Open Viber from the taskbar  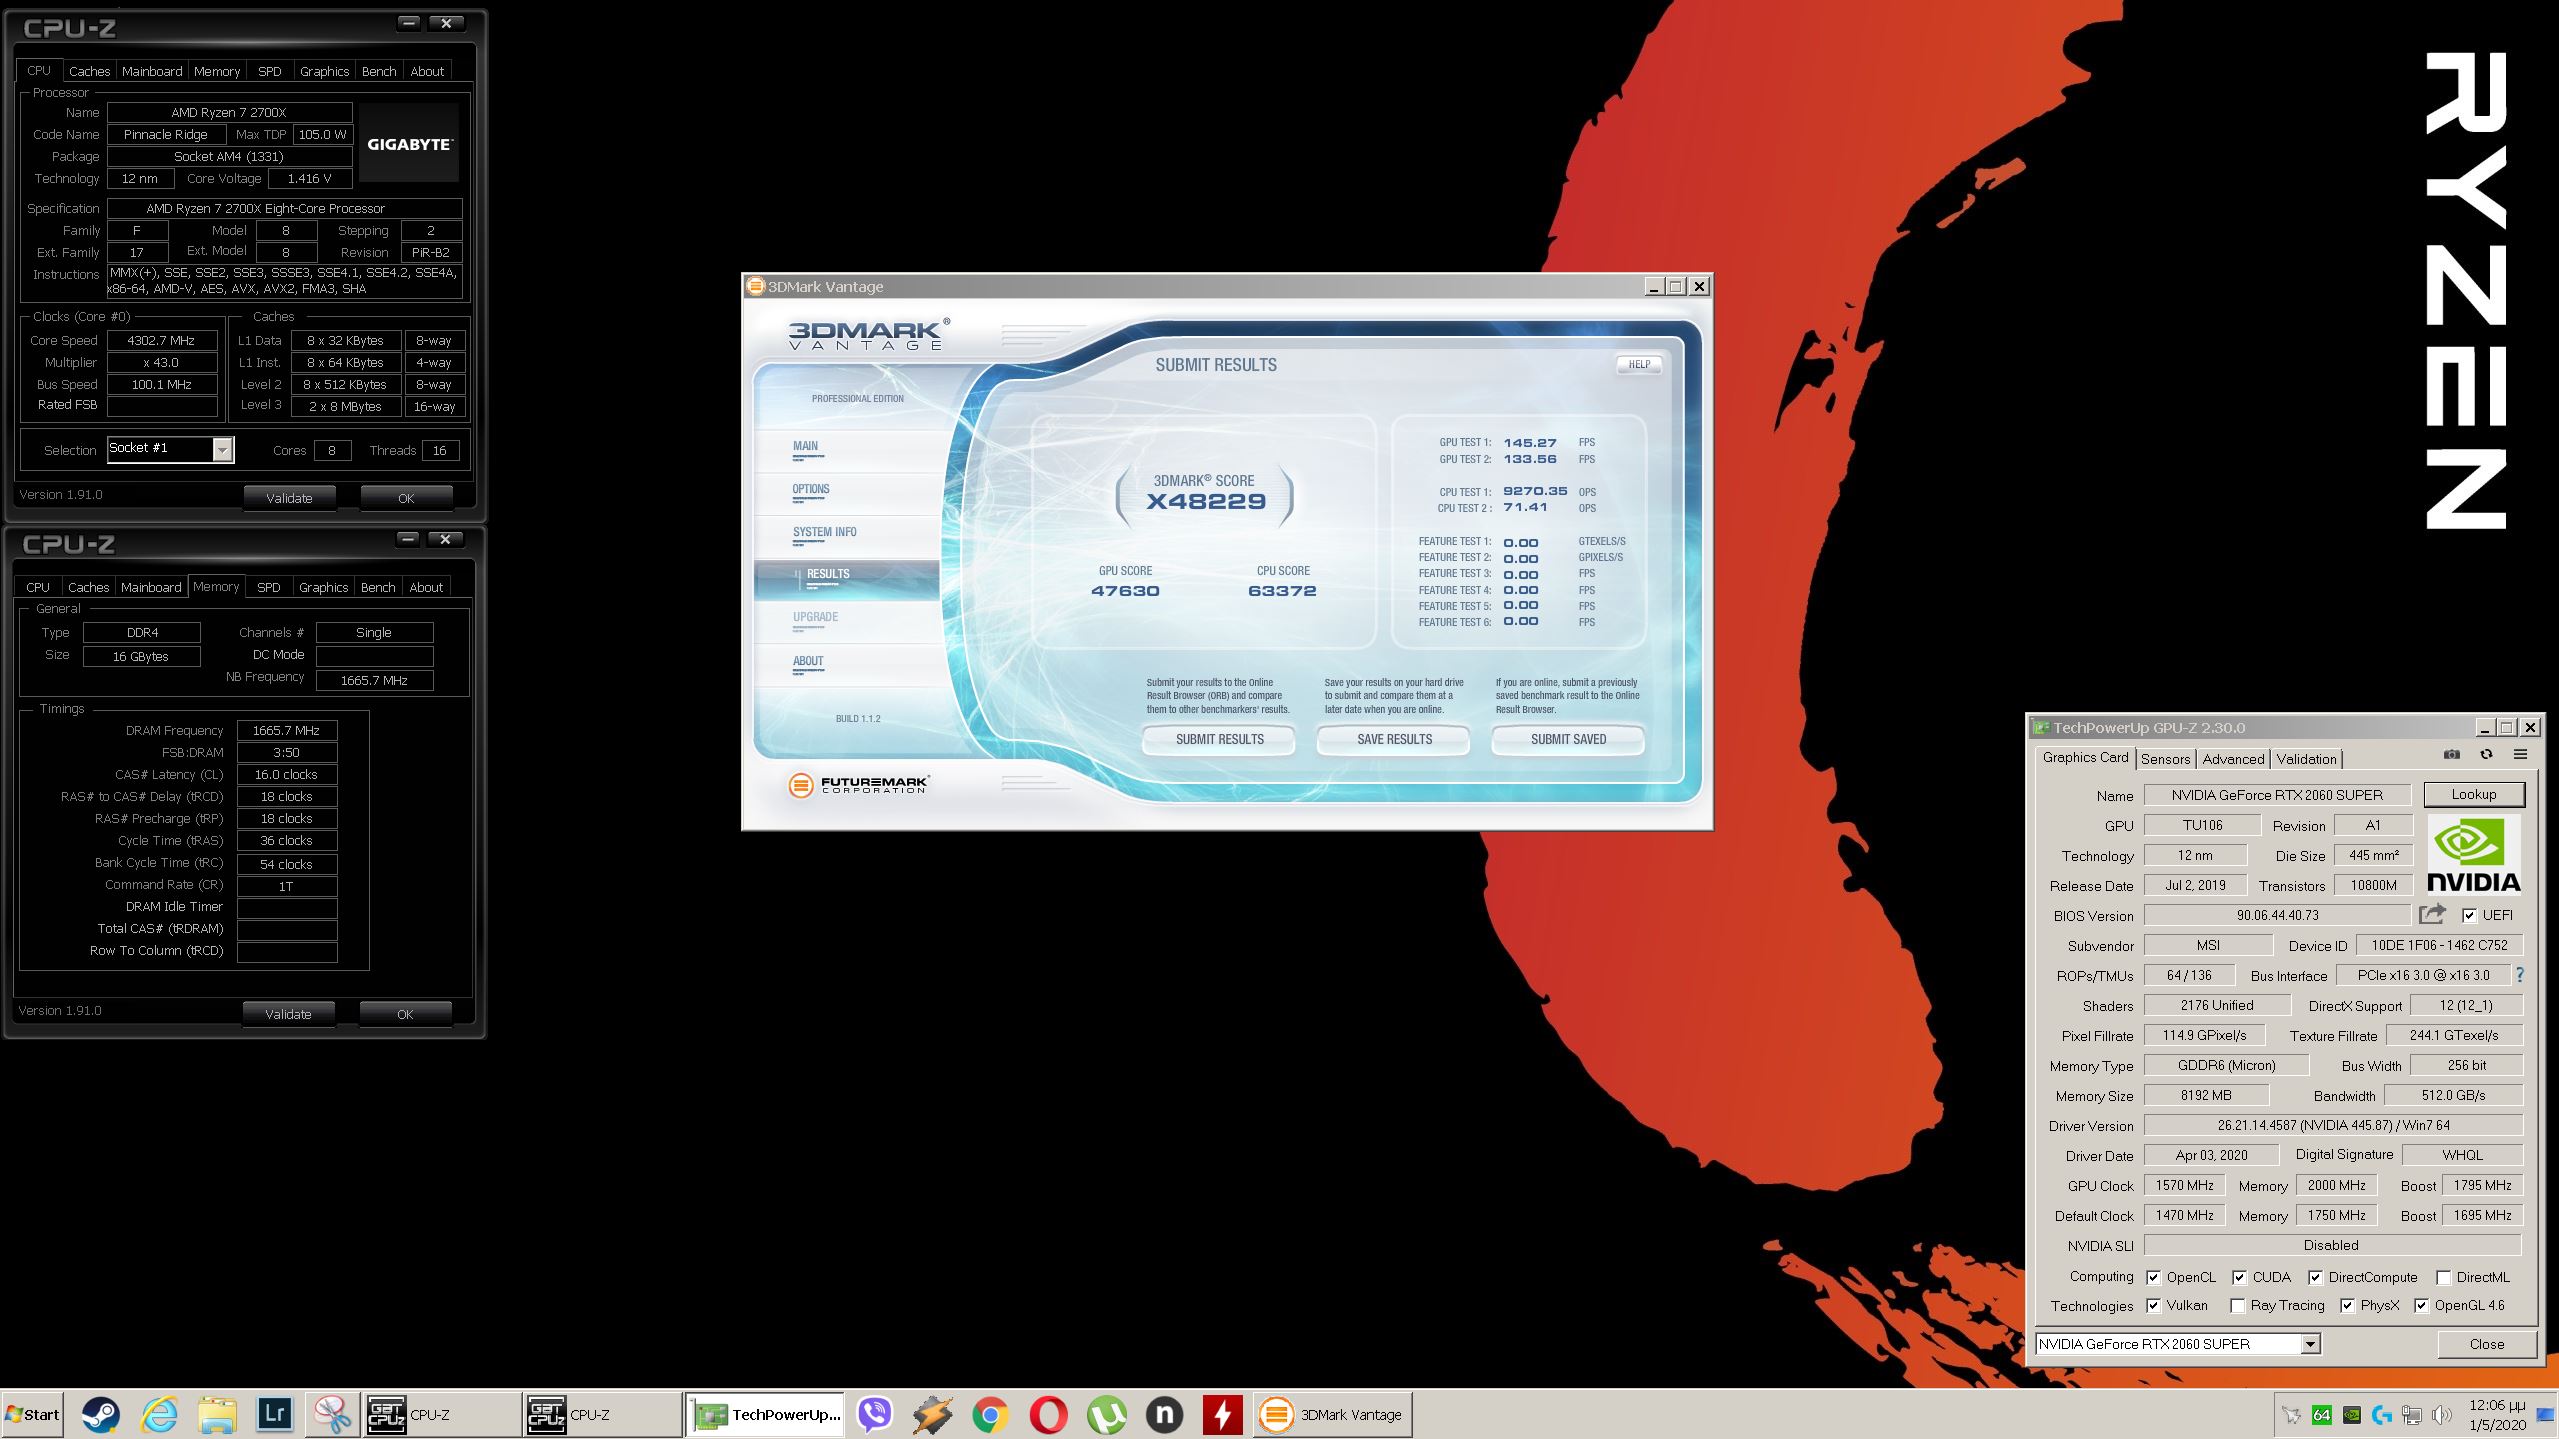click(x=875, y=1414)
